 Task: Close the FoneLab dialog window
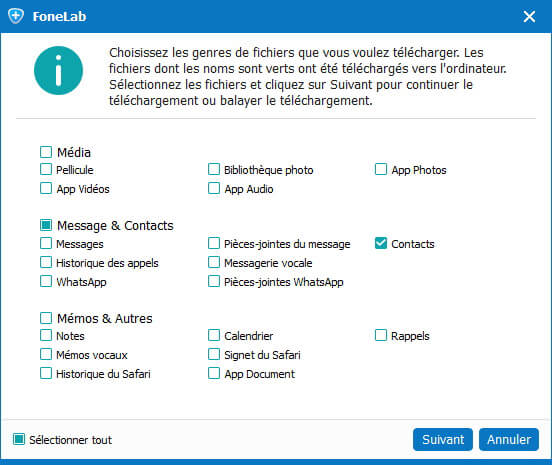point(529,17)
